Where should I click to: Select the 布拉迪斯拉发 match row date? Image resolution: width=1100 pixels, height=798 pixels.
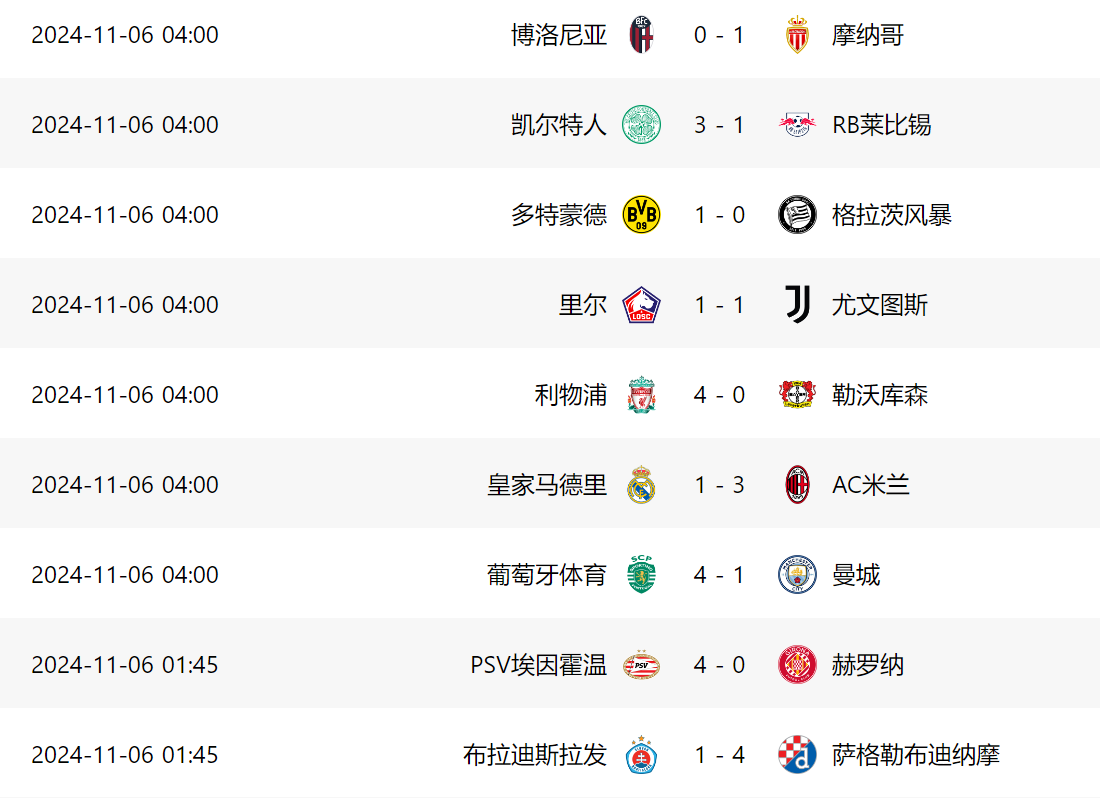click(x=125, y=755)
